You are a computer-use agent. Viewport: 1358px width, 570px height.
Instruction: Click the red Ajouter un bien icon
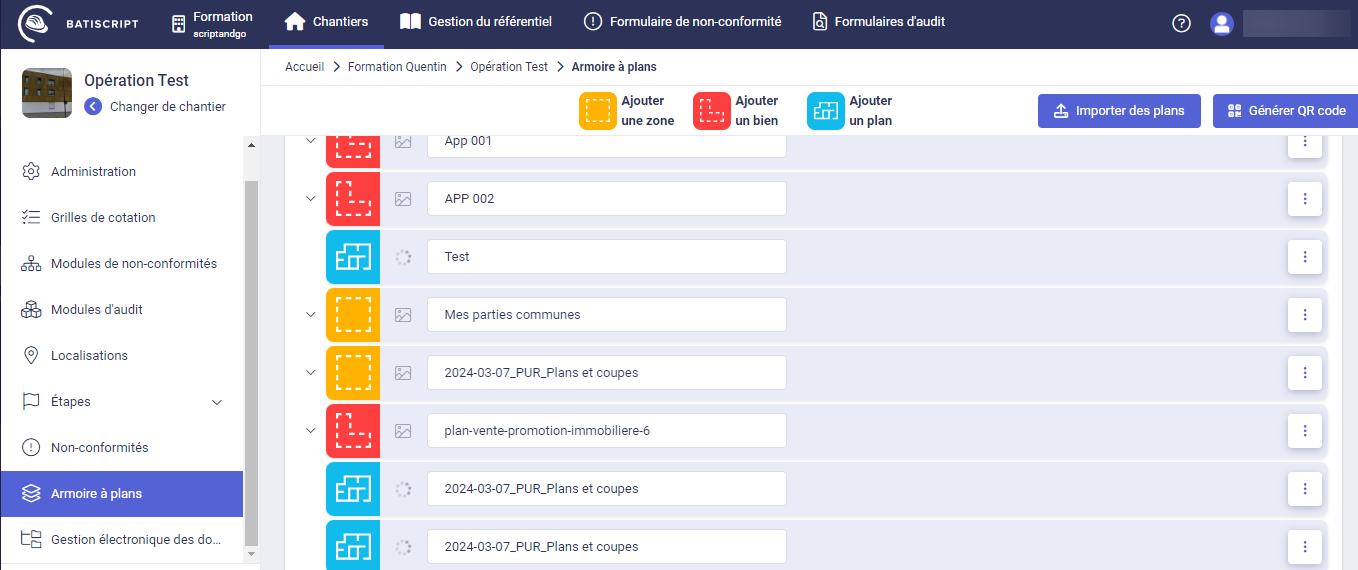712,111
